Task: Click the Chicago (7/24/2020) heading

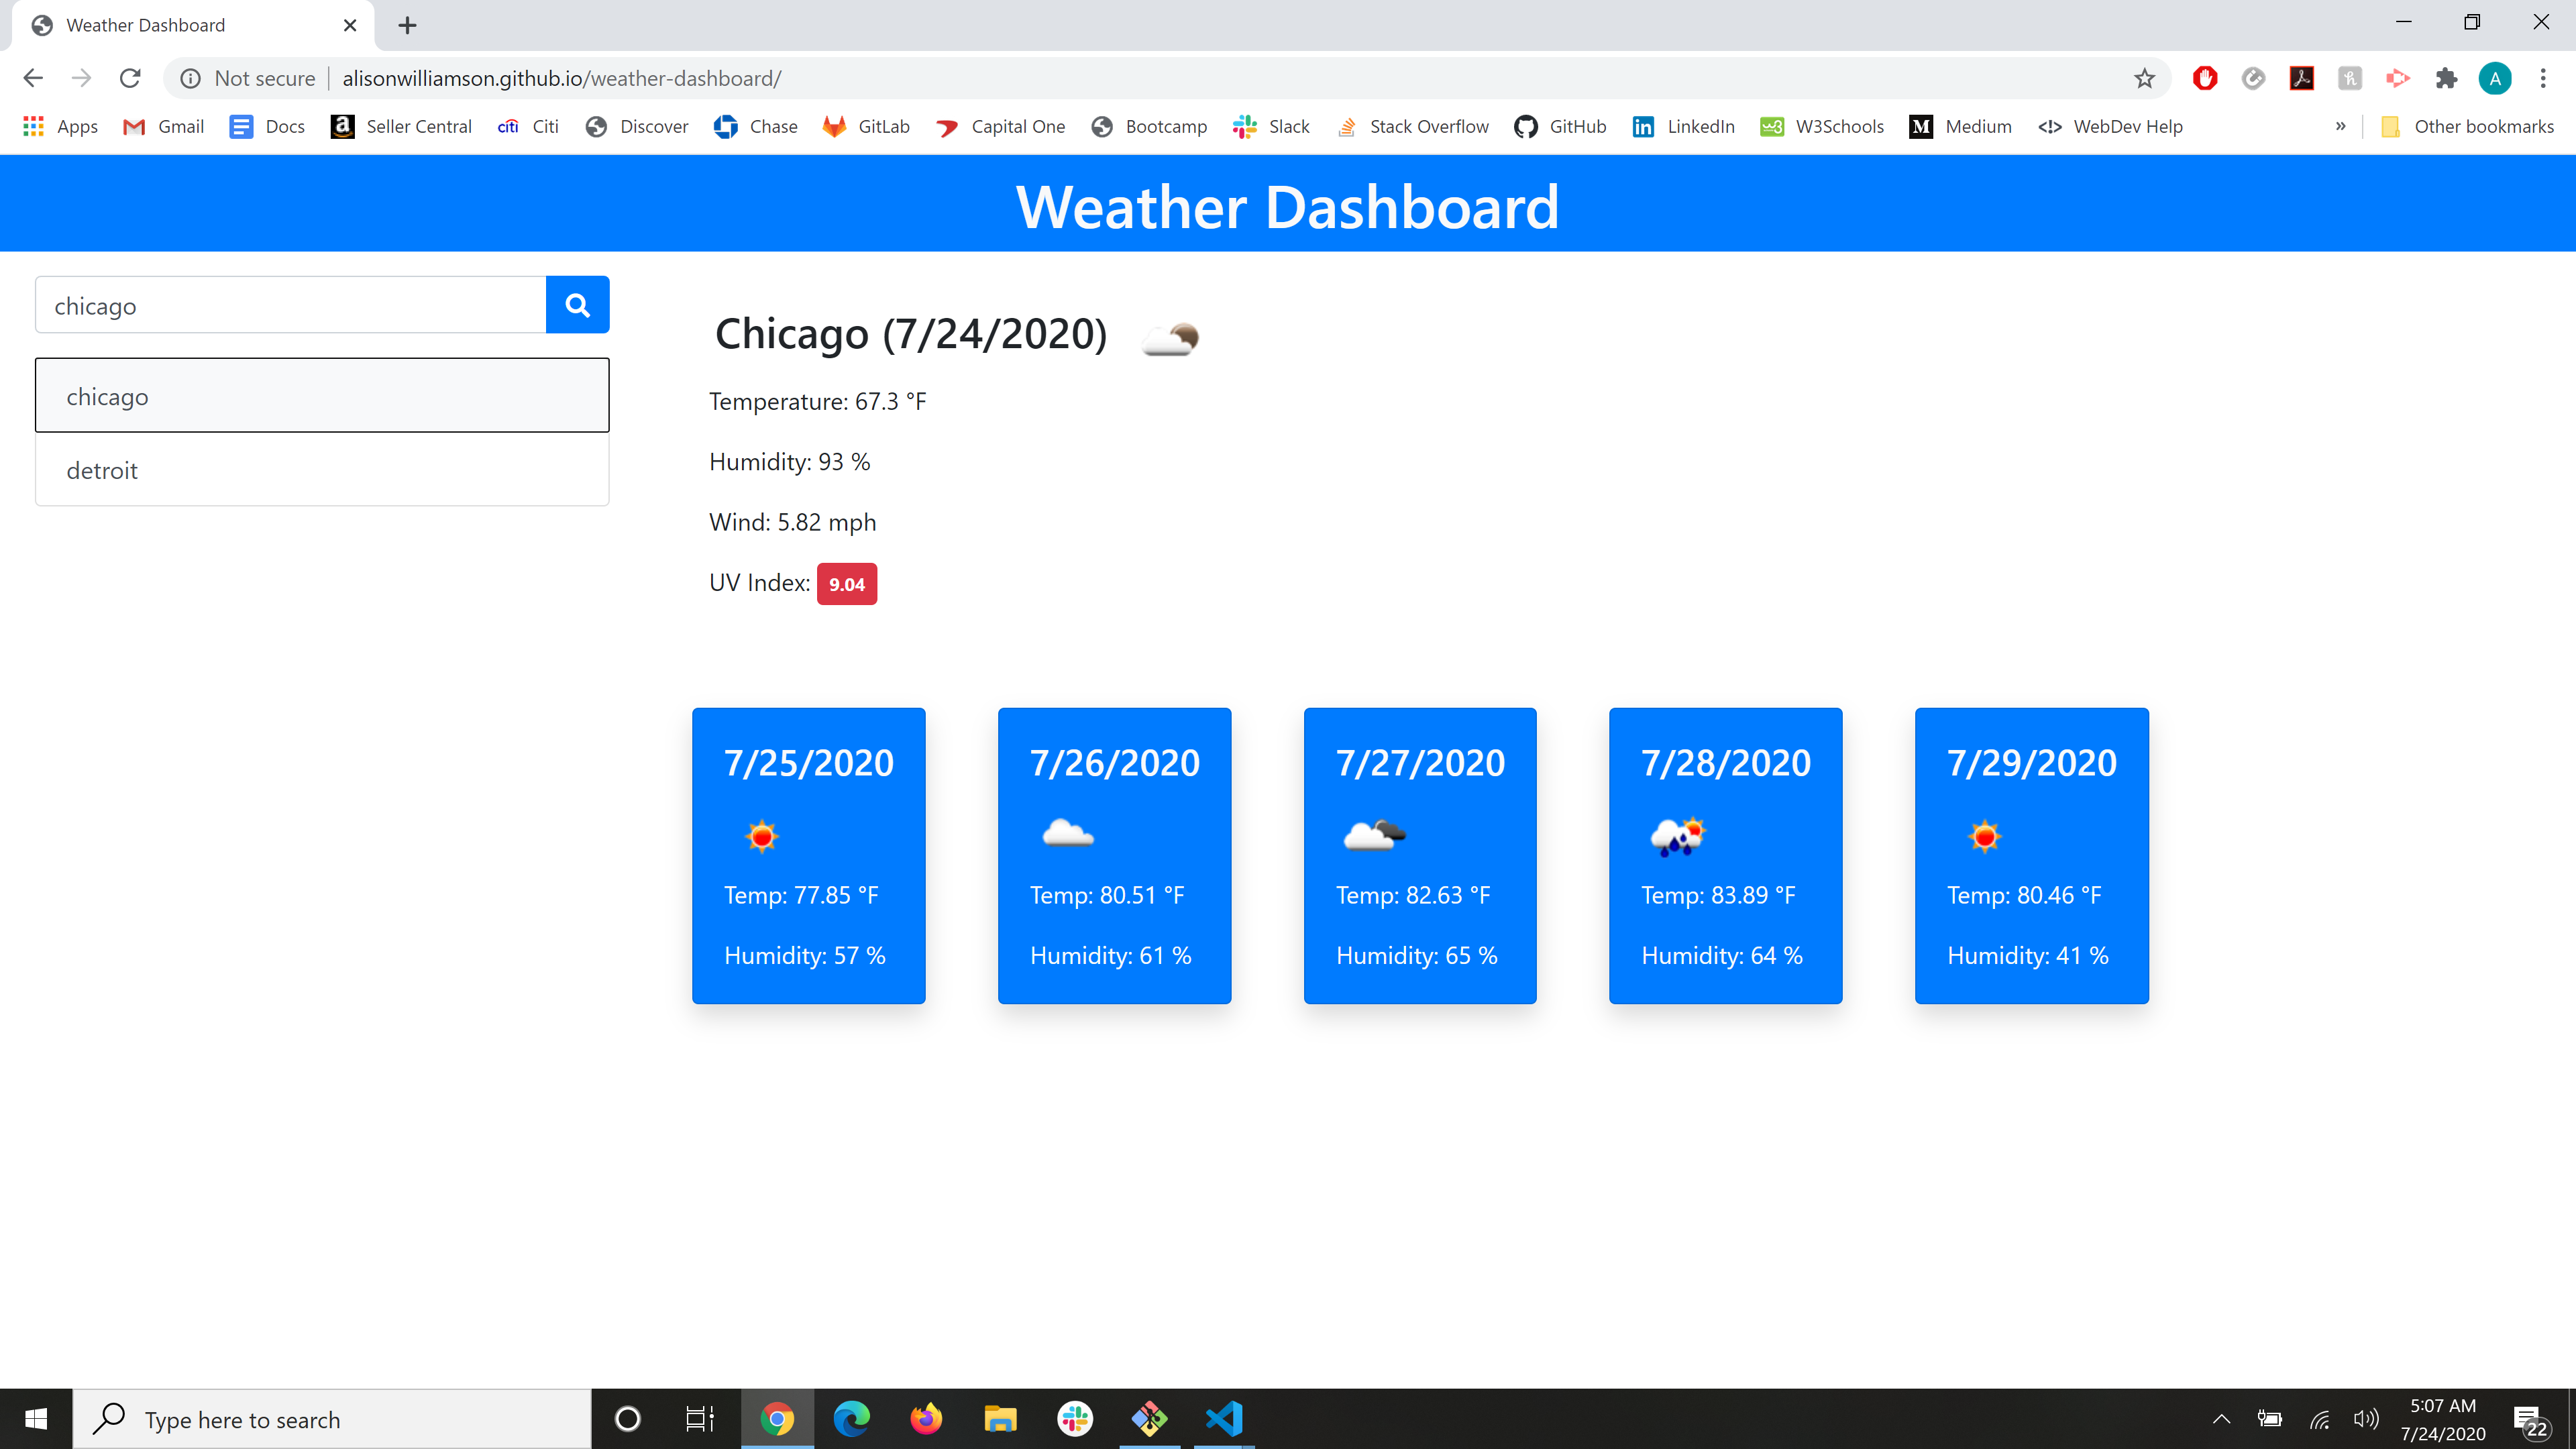Action: 911,334
